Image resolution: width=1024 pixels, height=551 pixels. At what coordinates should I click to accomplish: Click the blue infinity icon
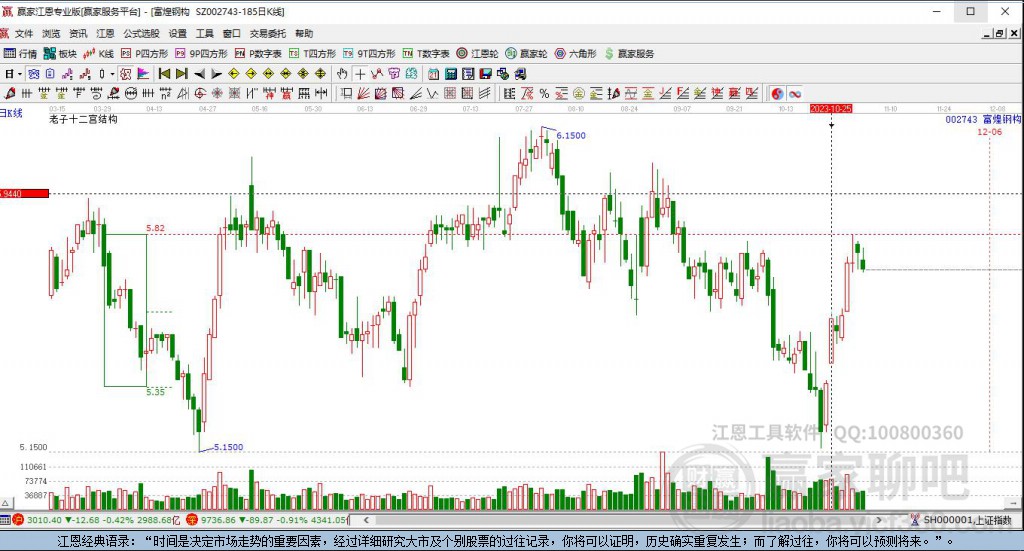coord(794,94)
